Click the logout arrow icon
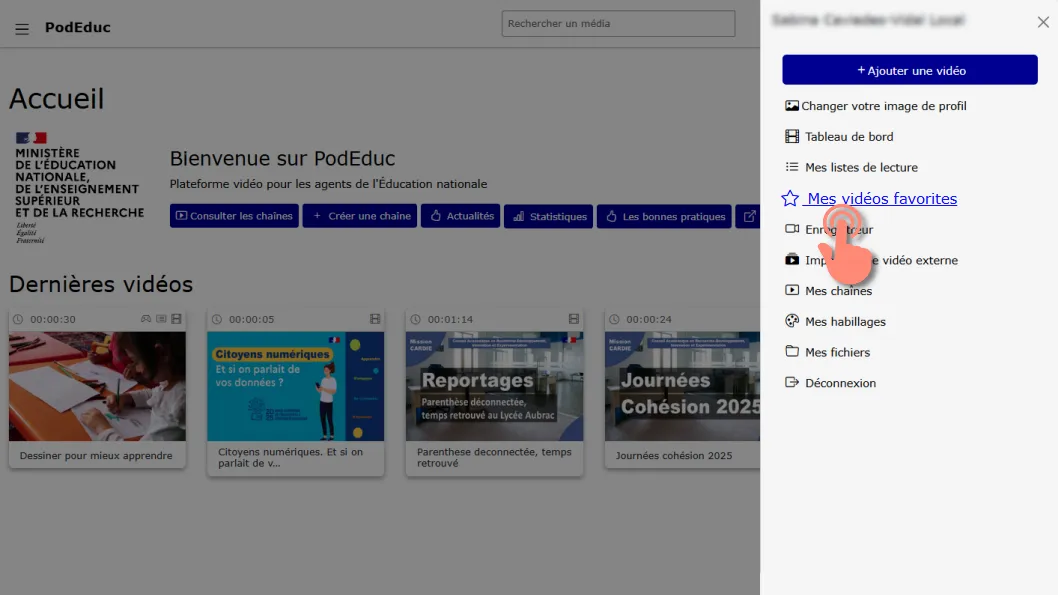 (x=791, y=382)
